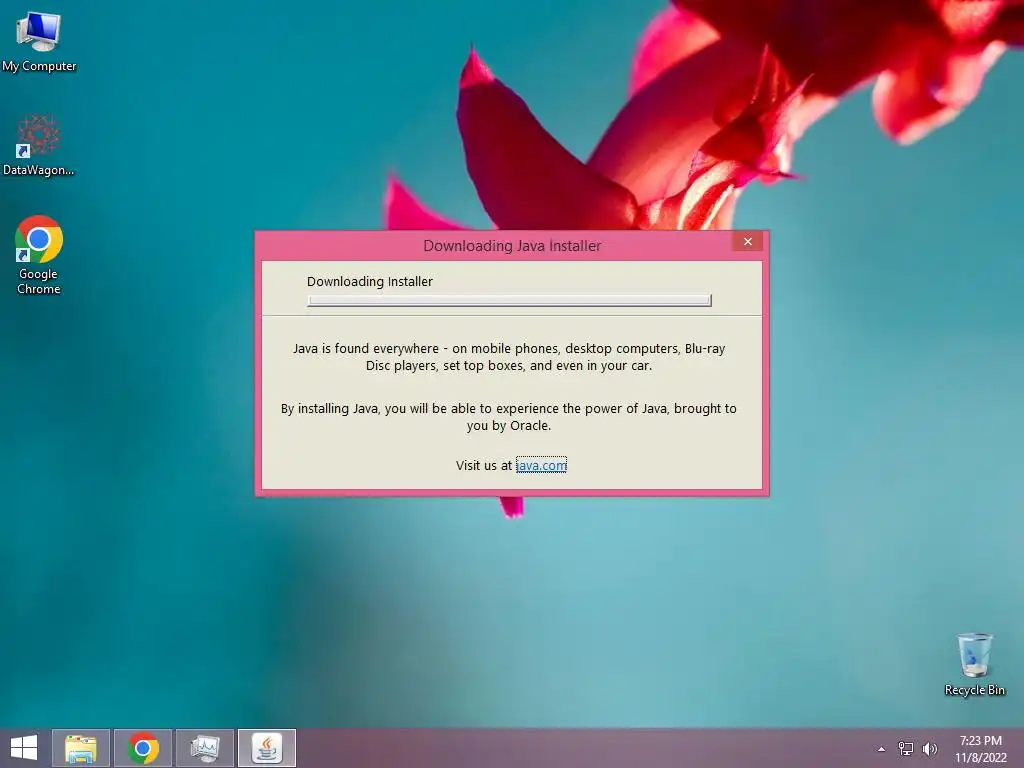
Task: Select the Recycle Bin desktop icon
Action: tap(974, 664)
